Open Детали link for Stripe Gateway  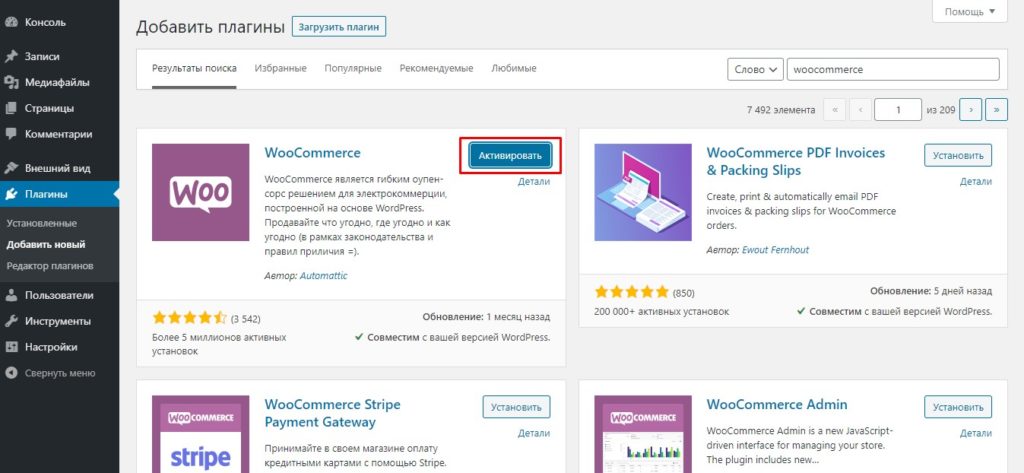[x=534, y=433]
